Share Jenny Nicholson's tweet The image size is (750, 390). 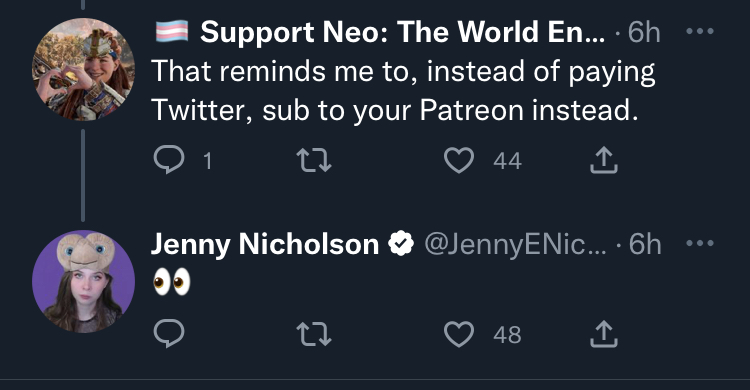(x=604, y=334)
